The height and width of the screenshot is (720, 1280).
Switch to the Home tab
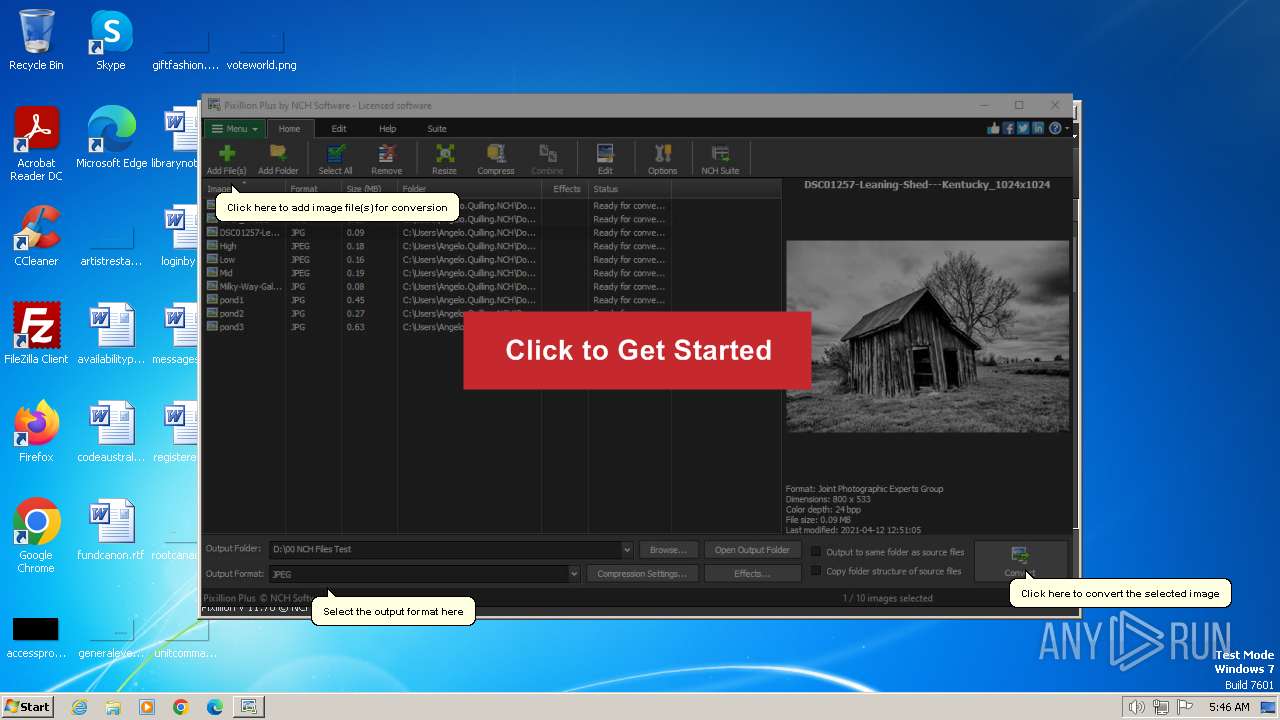289,129
